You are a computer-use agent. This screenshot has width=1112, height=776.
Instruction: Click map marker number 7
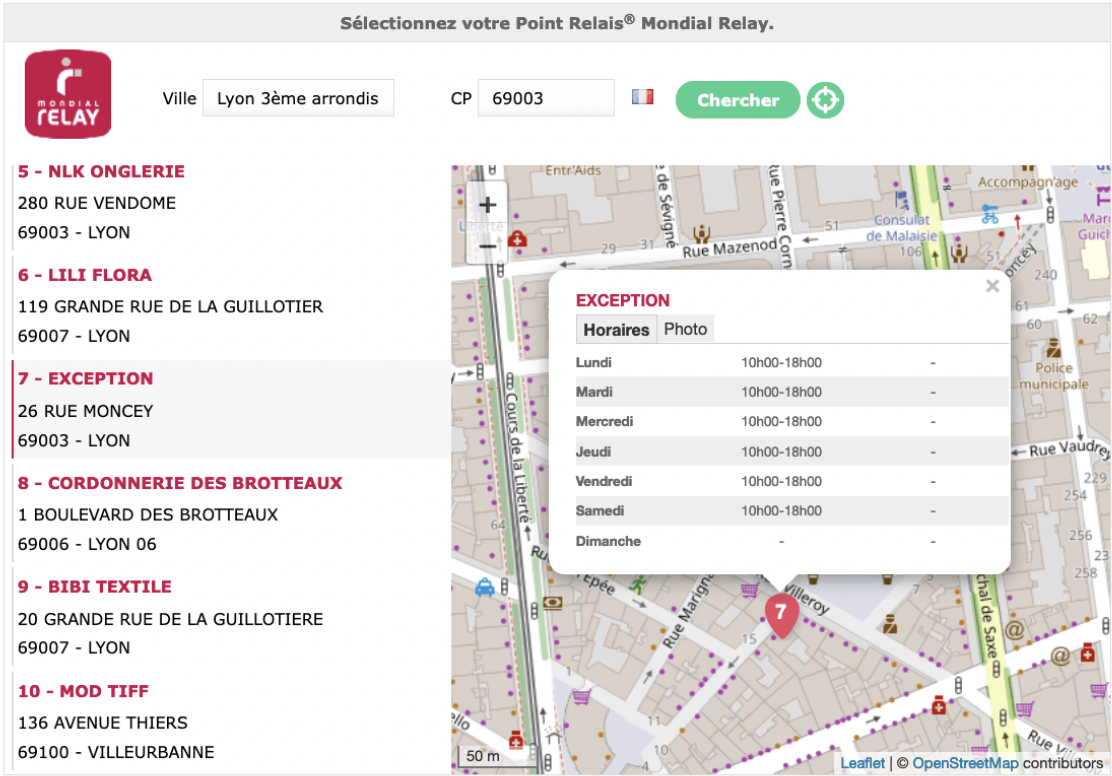(781, 615)
